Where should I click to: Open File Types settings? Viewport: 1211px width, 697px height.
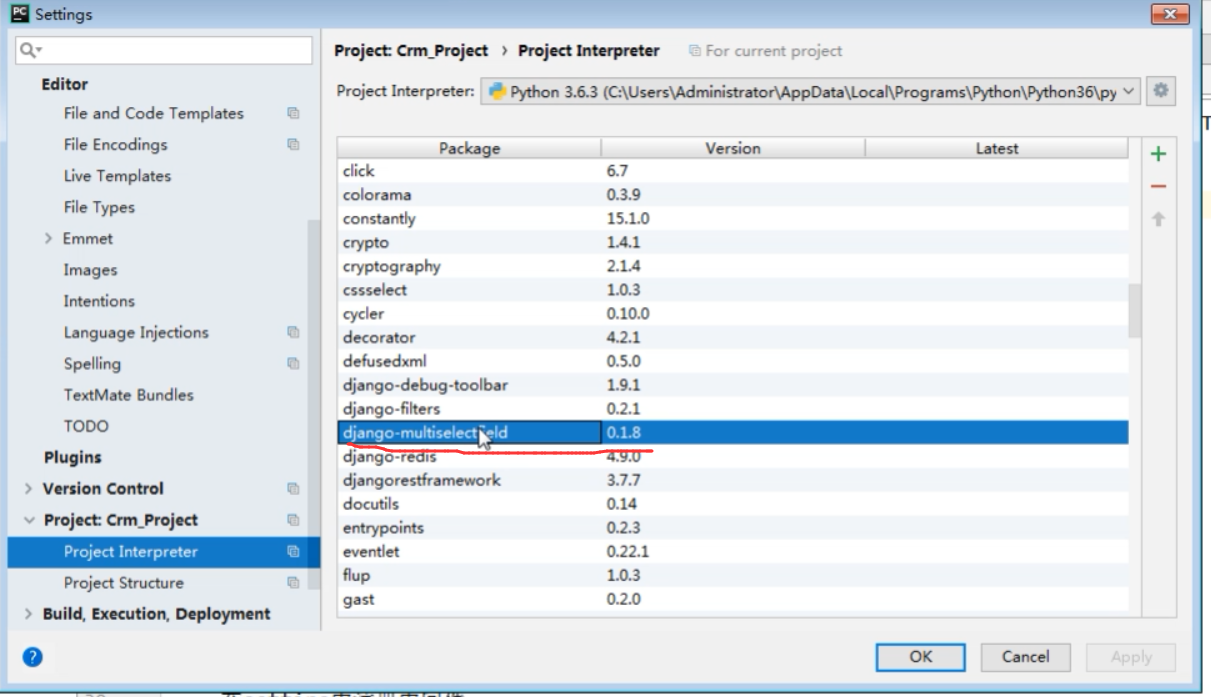pyautogui.click(x=99, y=207)
